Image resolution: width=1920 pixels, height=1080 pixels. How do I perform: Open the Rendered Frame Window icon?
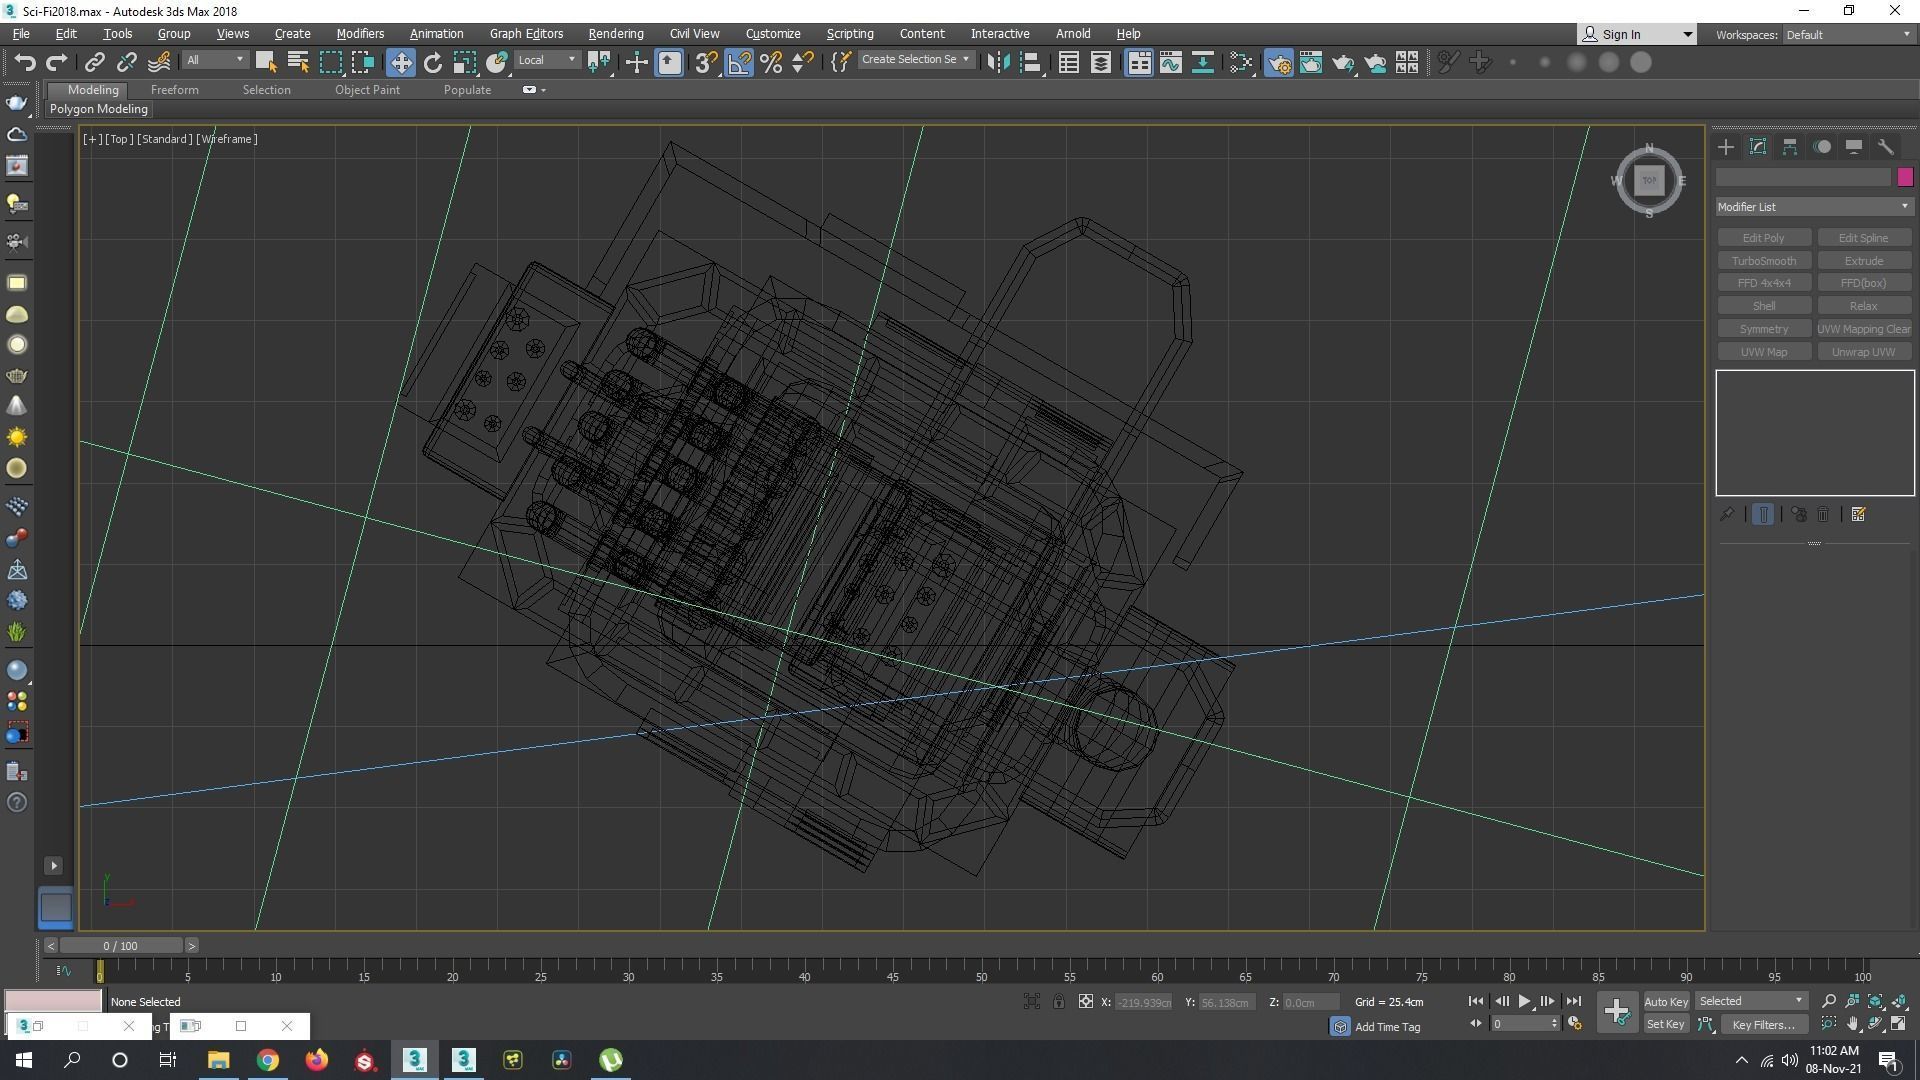point(1310,62)
